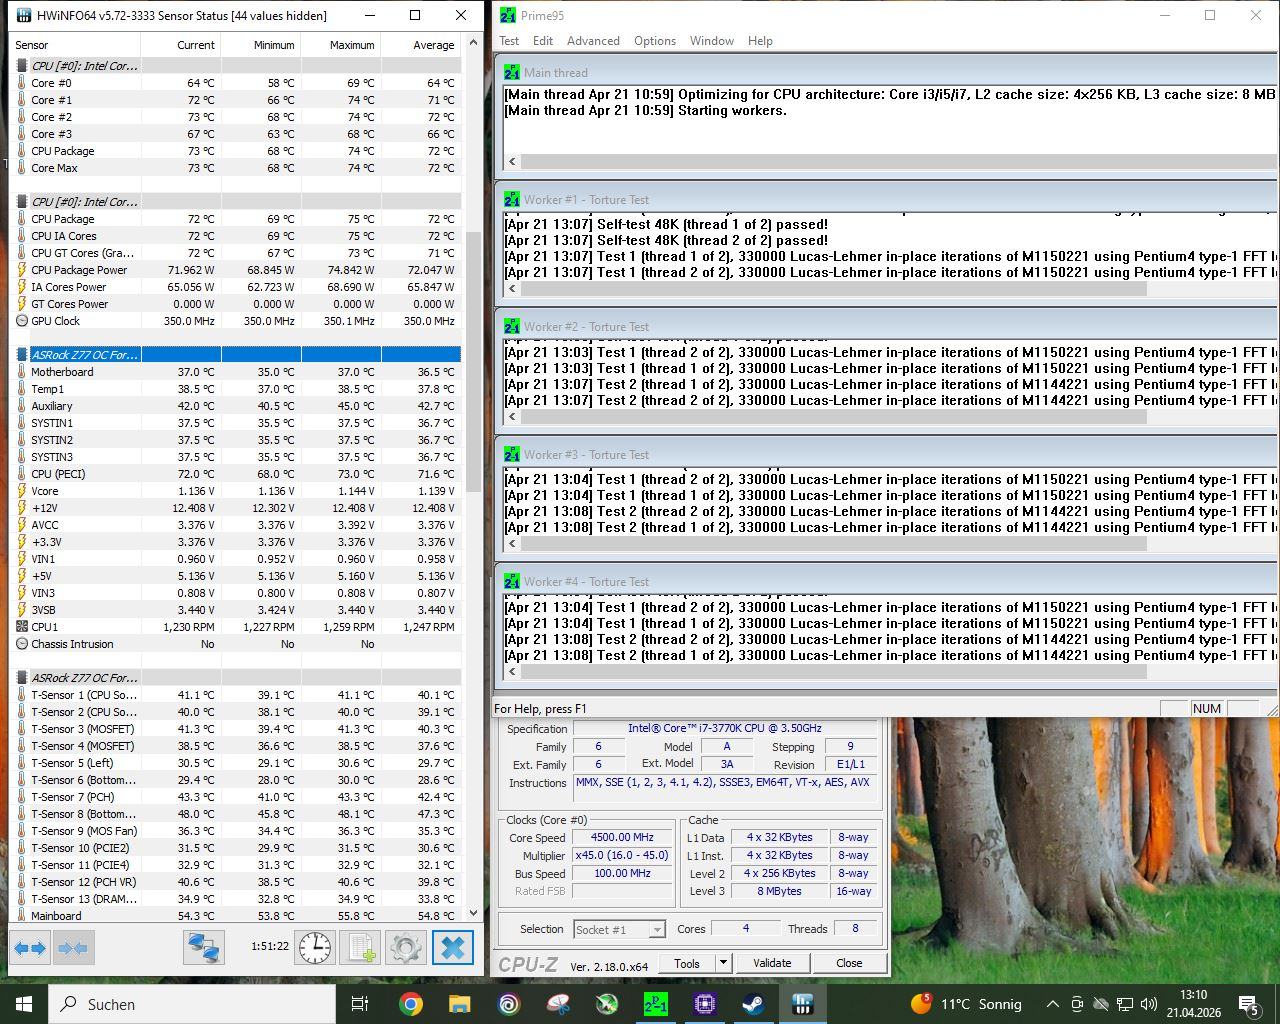Select highlighted ASRock Z77 OC Formula group header

point(237,355)
